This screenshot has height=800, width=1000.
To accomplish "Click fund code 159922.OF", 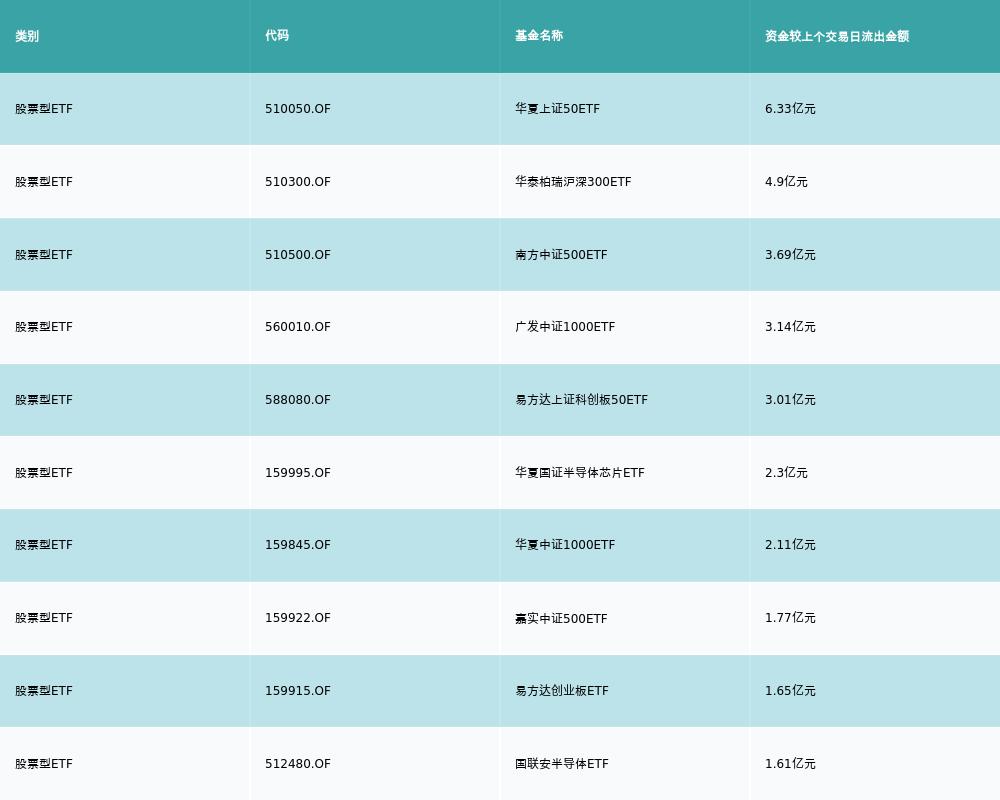I will click(x=298, y=618).
